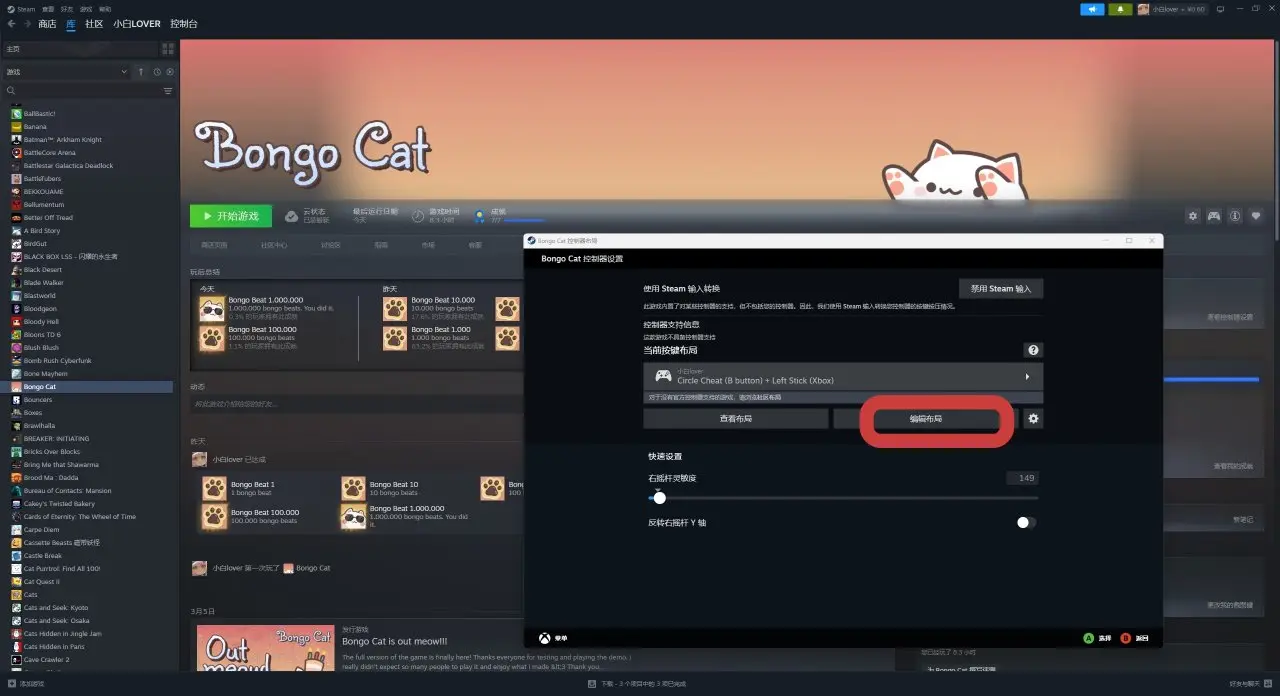This screenshot has height=696, width=1280.
Task: Open the game info icon
Action: tap(1235, 216)
